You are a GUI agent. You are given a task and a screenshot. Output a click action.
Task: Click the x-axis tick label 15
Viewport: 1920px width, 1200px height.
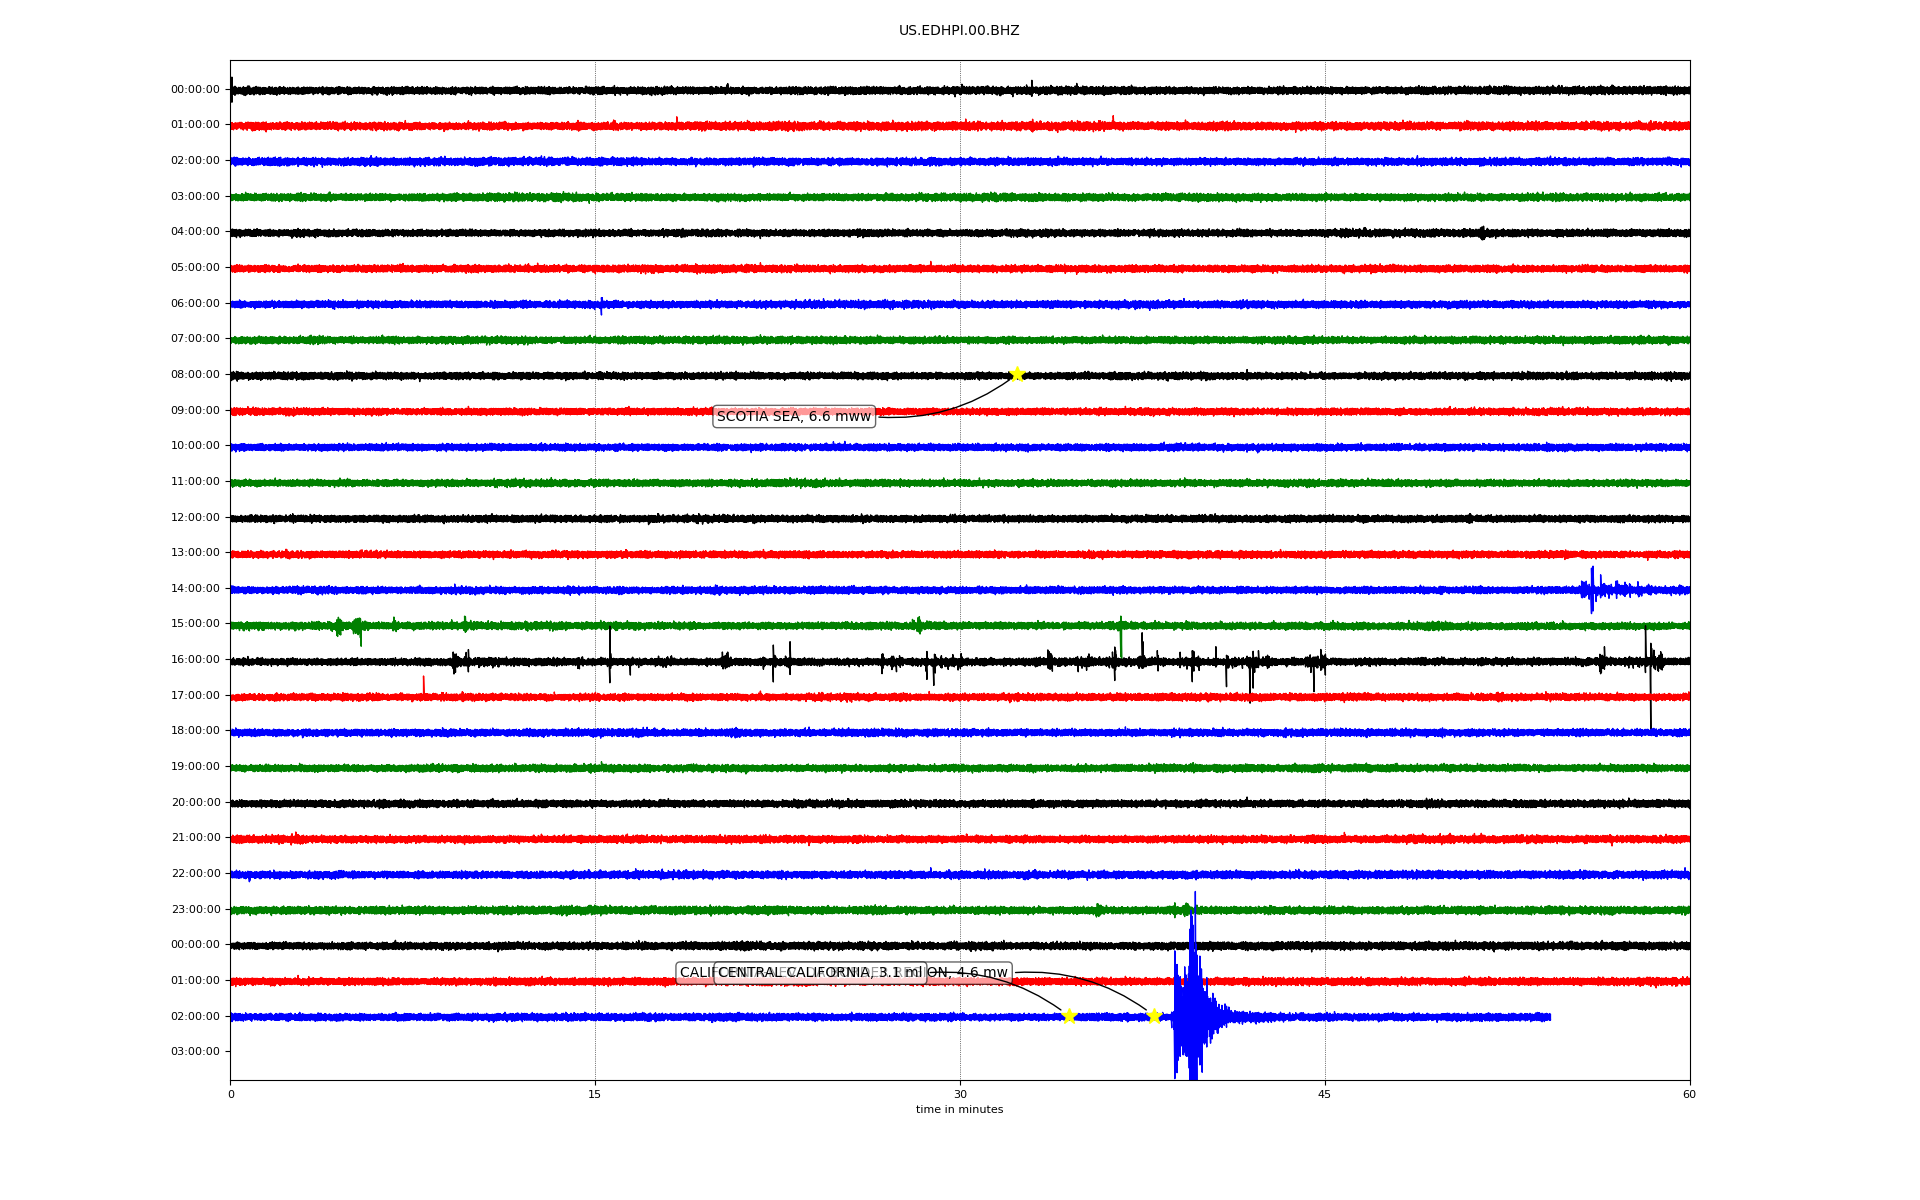click(595, 1094)
